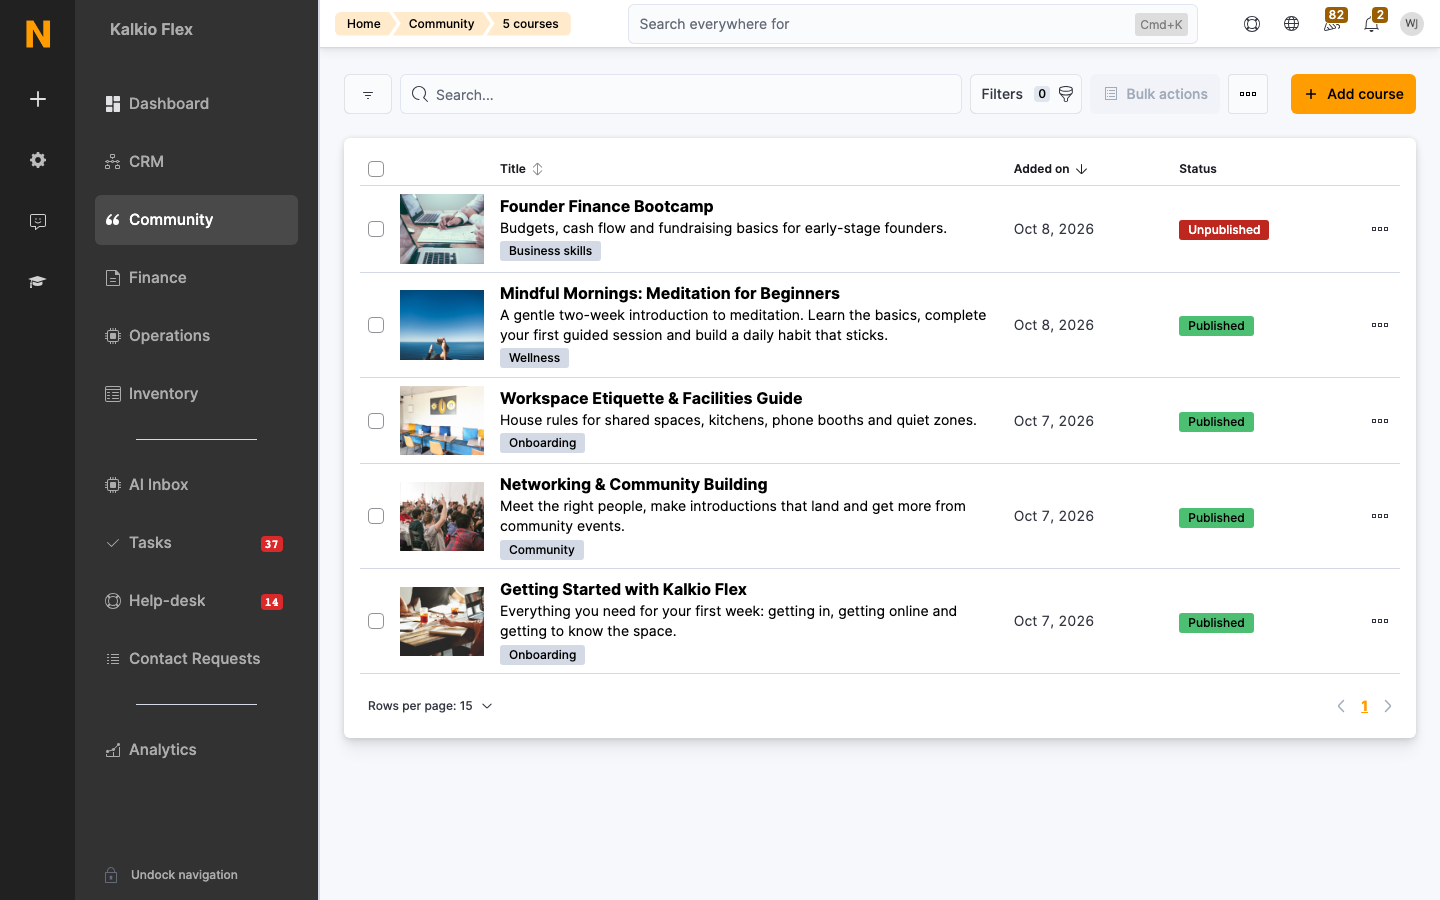
Task: Click the Bulk actions button
Action: 1155,94
